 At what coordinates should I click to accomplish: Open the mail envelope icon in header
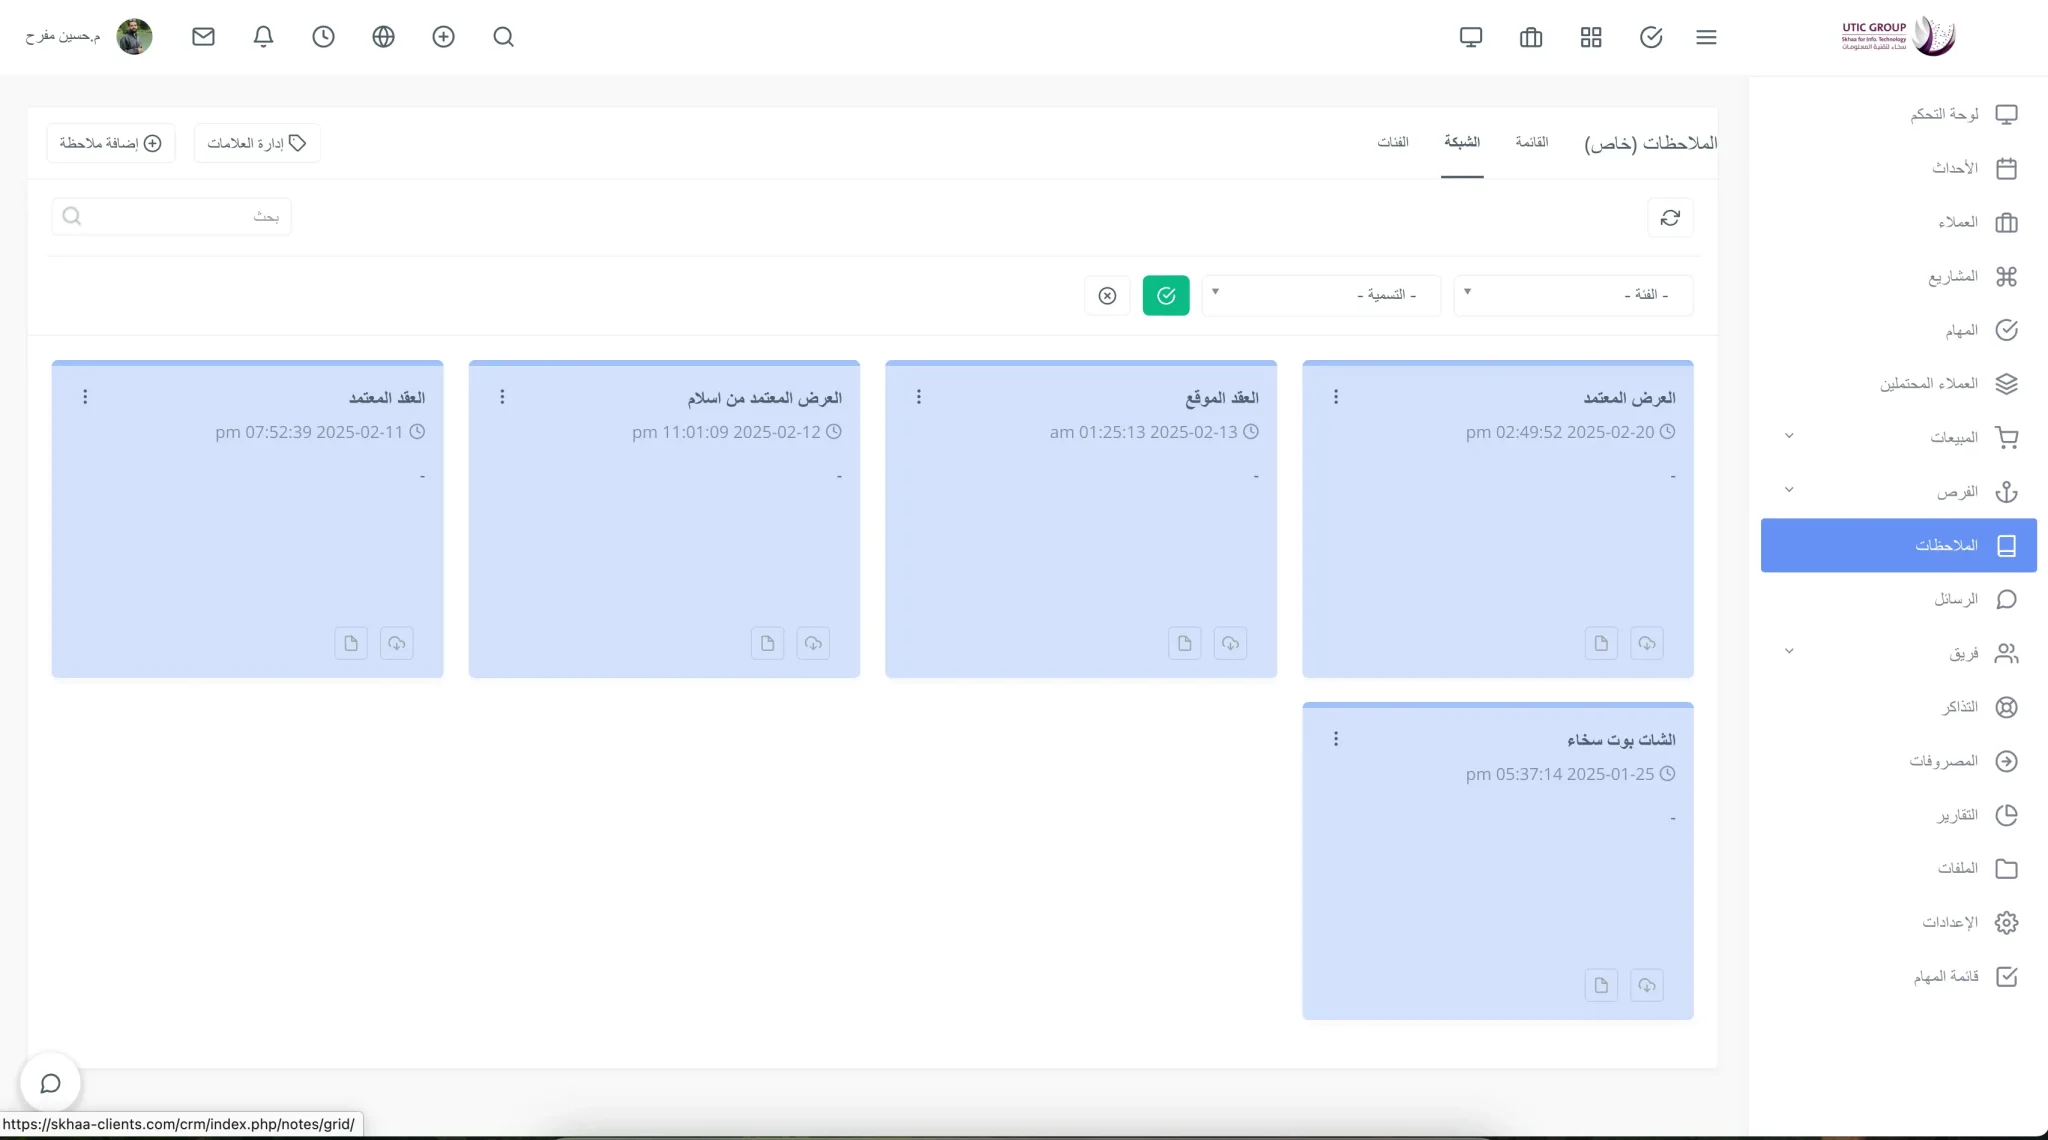203,37
